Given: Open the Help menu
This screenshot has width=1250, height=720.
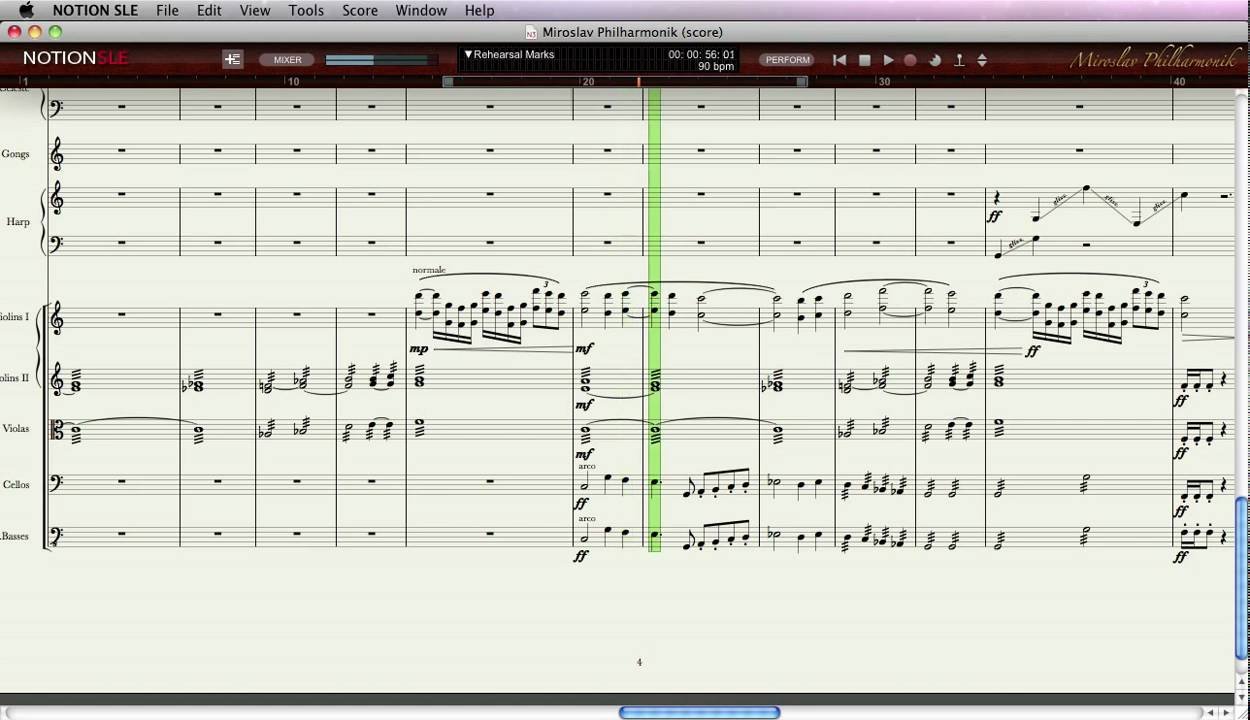Looking at the screenshot, I should 479,10.
